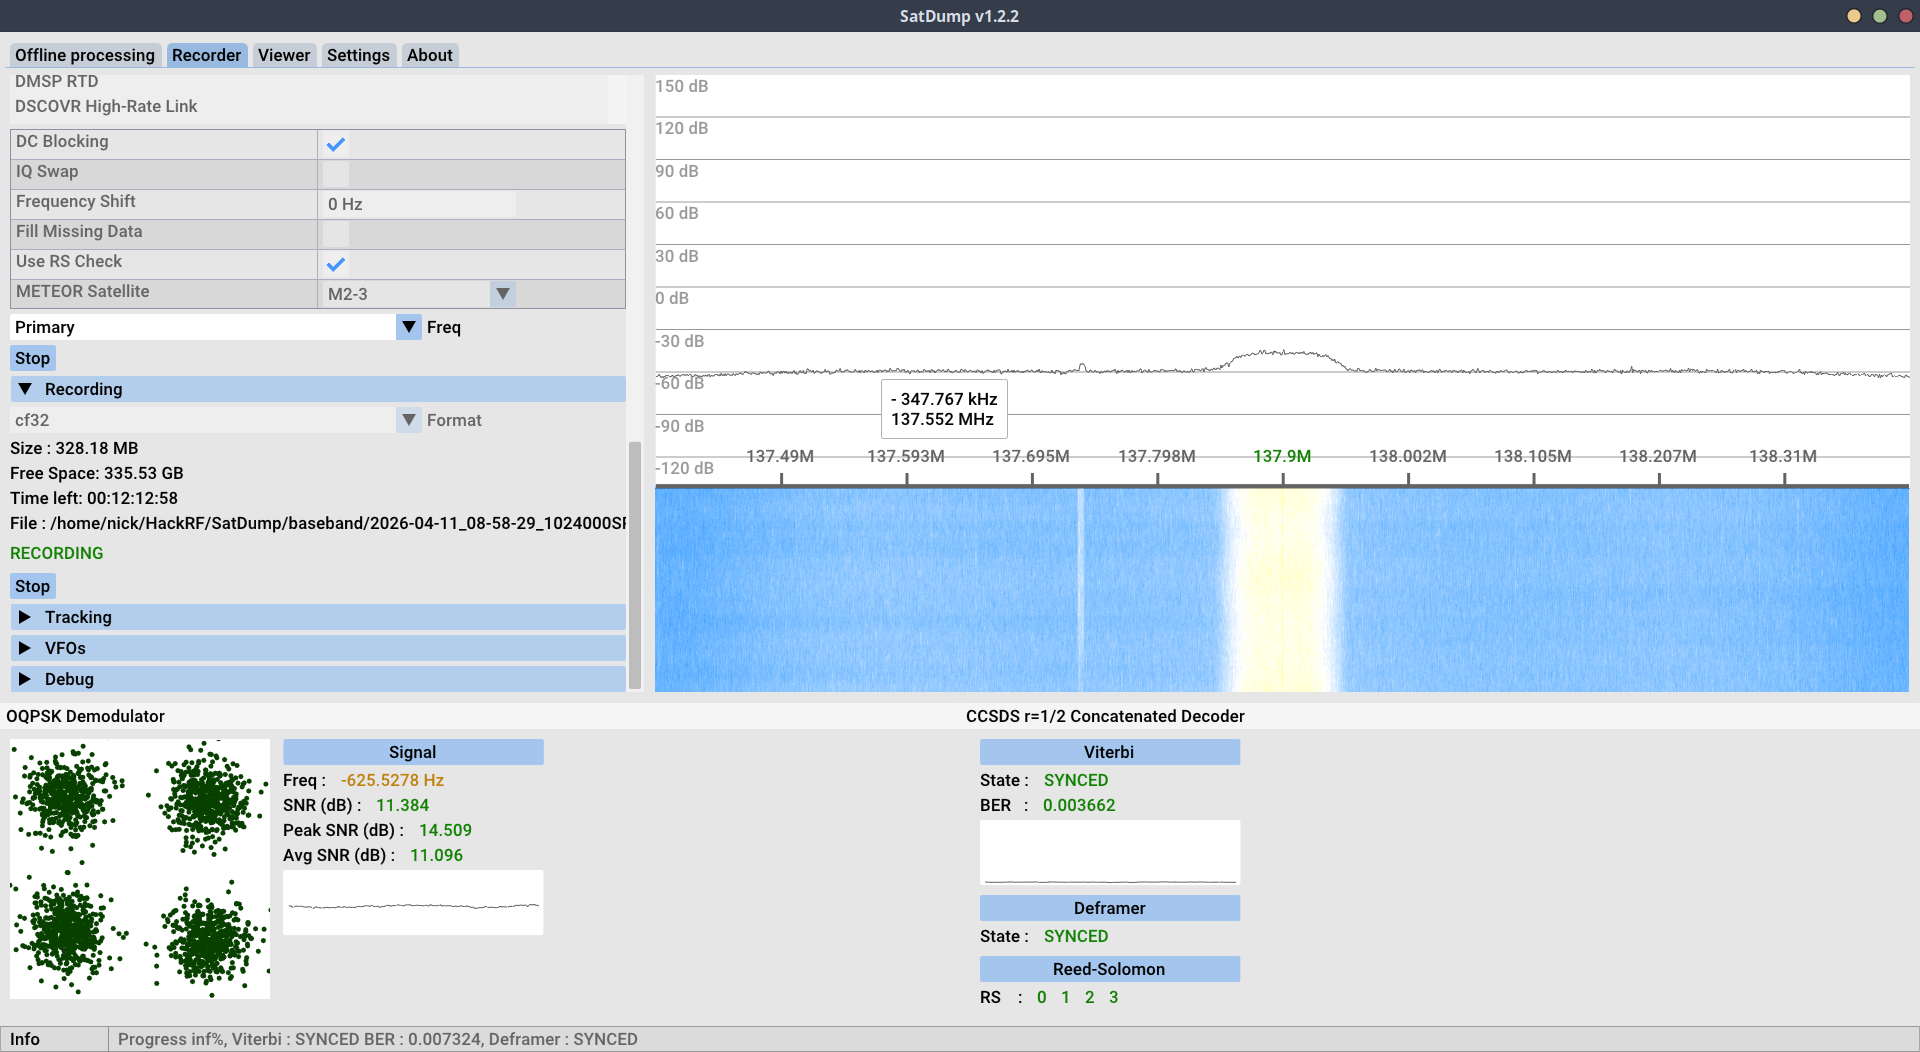Open the cf32 format dropdown arrow
This screenshot has width=1920, height=1052.
click(409, 420)
